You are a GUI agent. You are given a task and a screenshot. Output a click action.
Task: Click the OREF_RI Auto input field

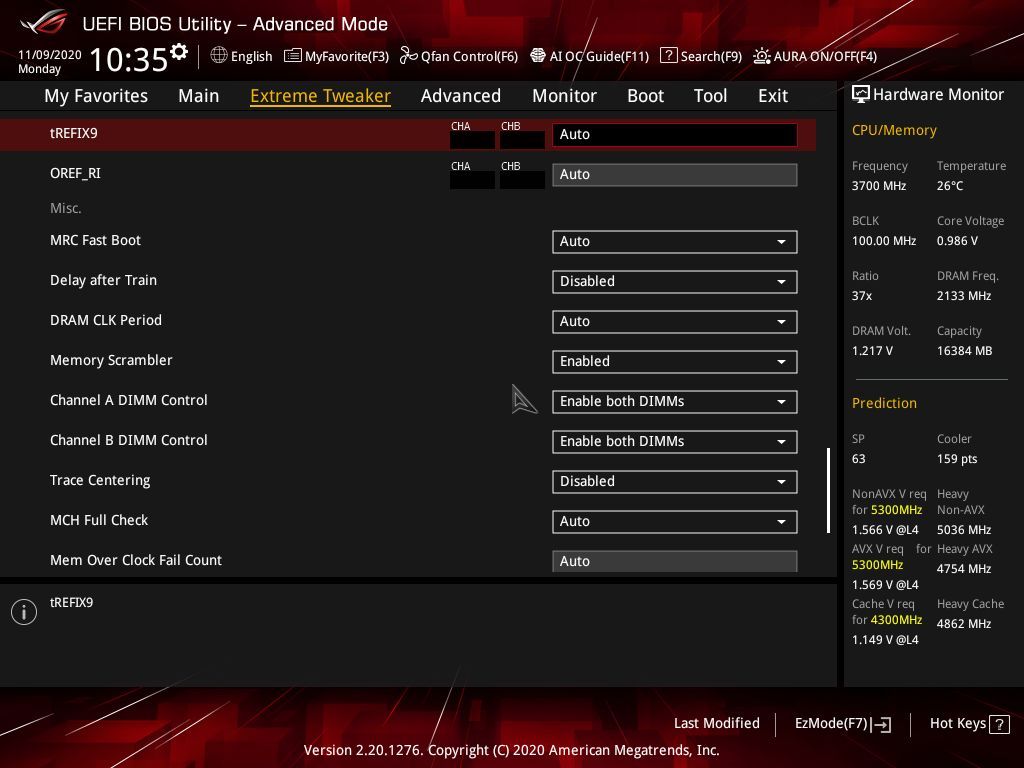[x=675, y=174]
